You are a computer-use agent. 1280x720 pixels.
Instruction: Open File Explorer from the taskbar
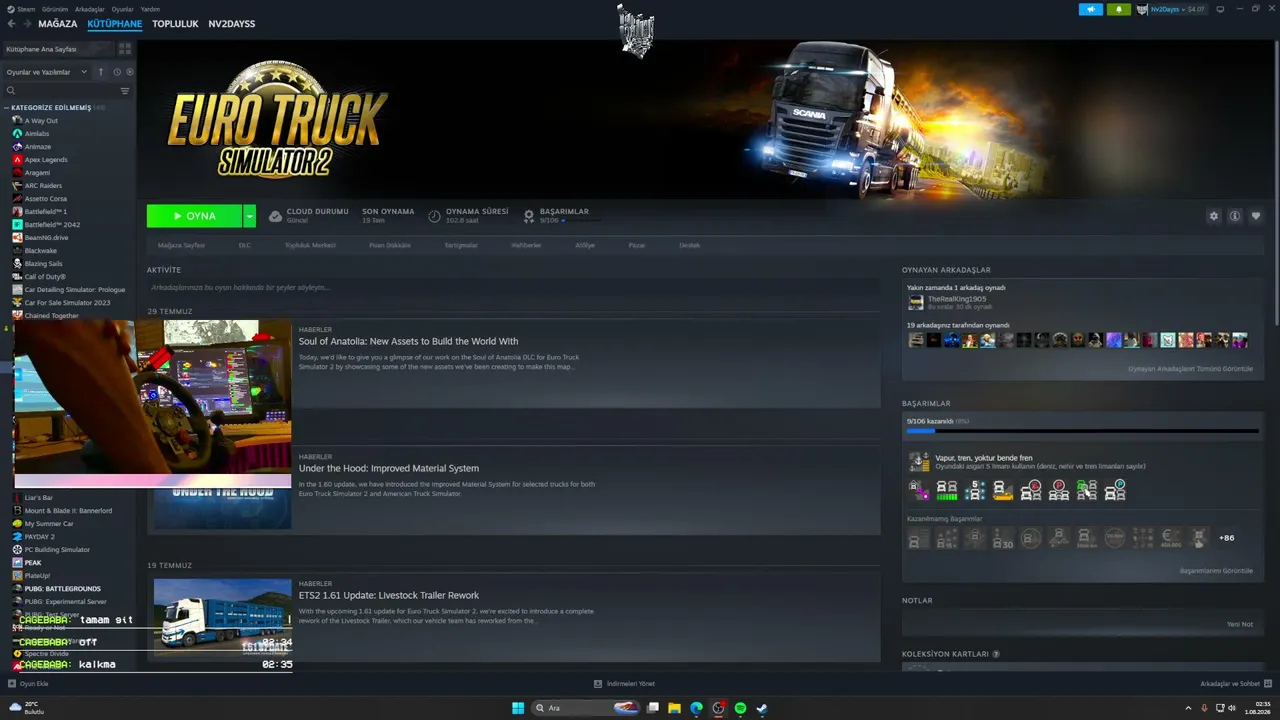pos(674,708)
